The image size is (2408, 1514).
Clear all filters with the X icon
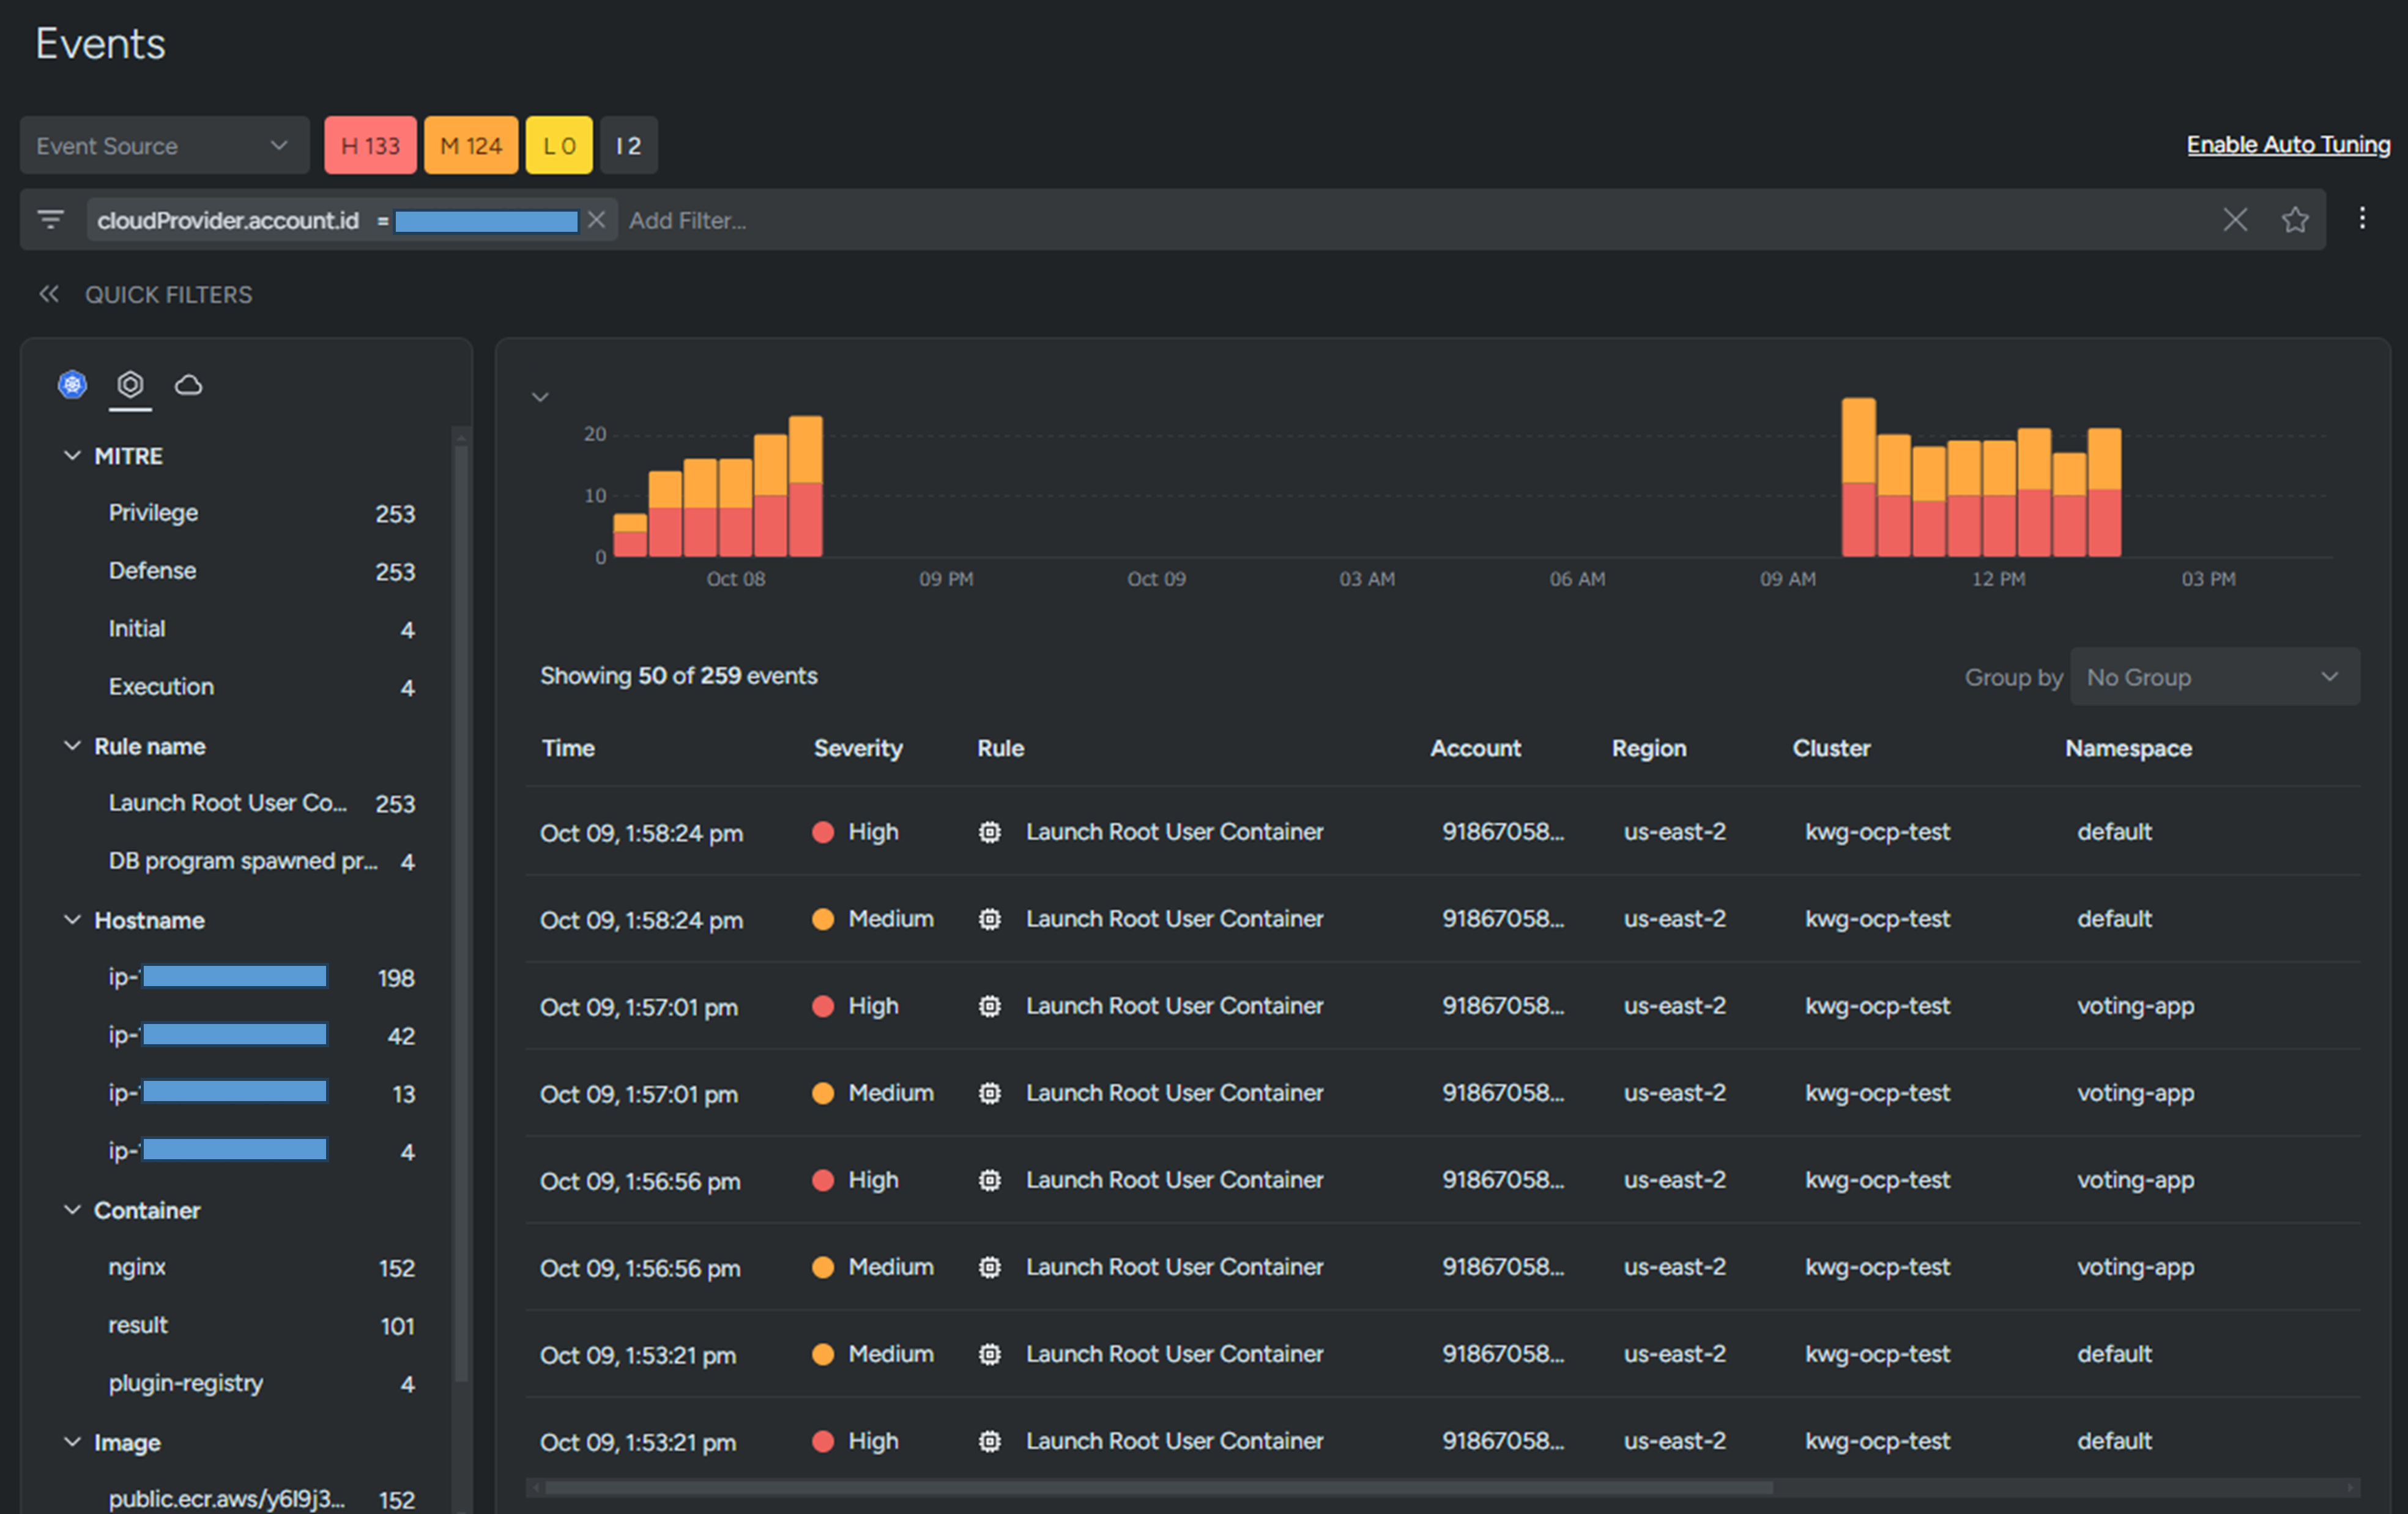click(x=2235, y=220)
